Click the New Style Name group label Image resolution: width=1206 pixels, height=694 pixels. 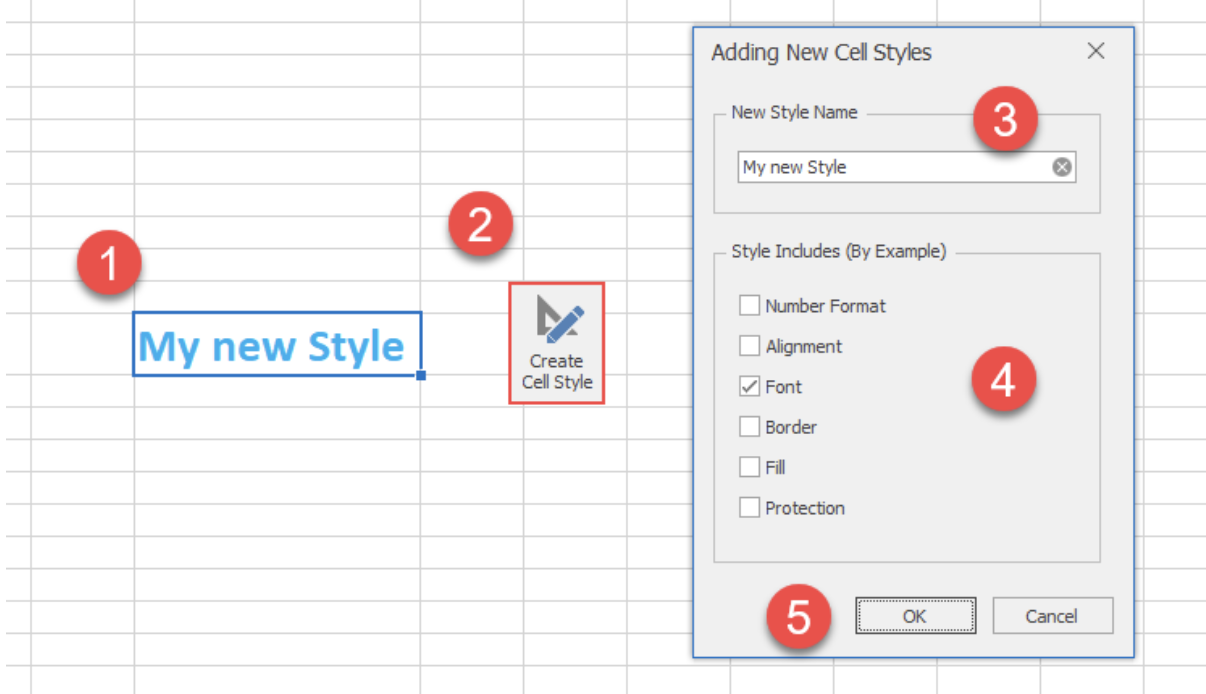point(794,112)
